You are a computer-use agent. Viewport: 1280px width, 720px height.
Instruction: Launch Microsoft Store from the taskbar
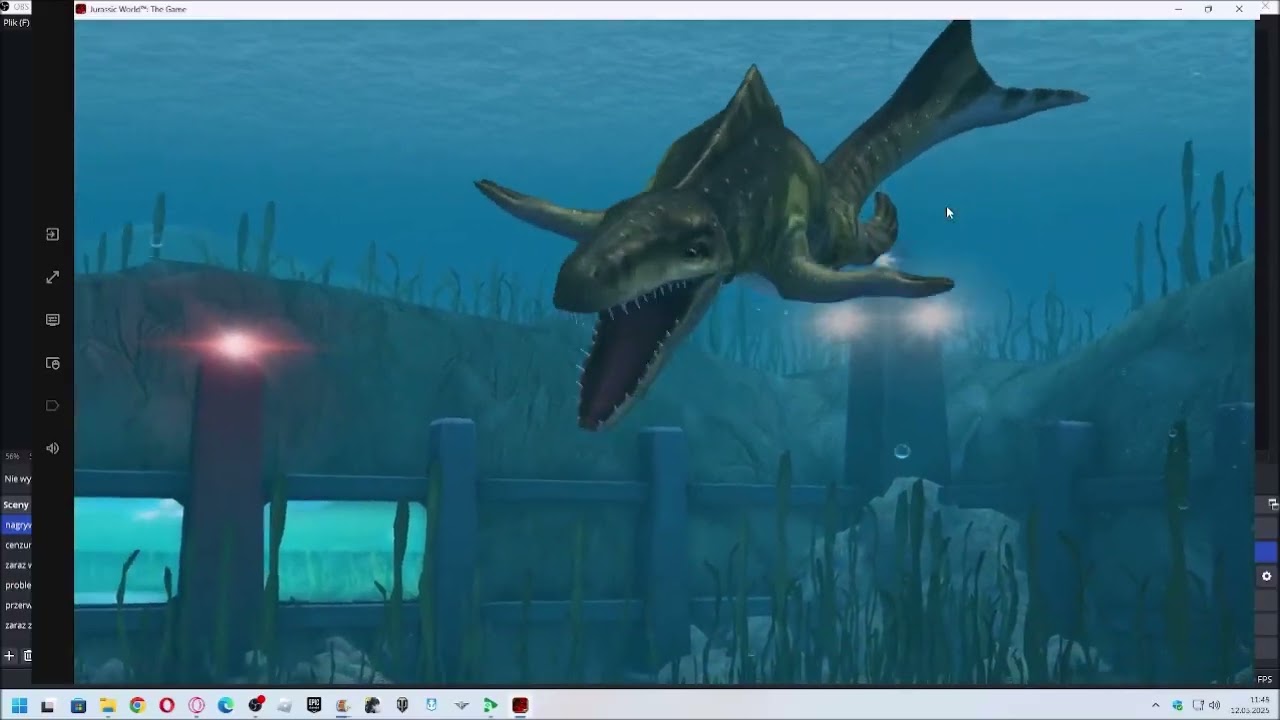pyautogui.click(x=78, y=706)
